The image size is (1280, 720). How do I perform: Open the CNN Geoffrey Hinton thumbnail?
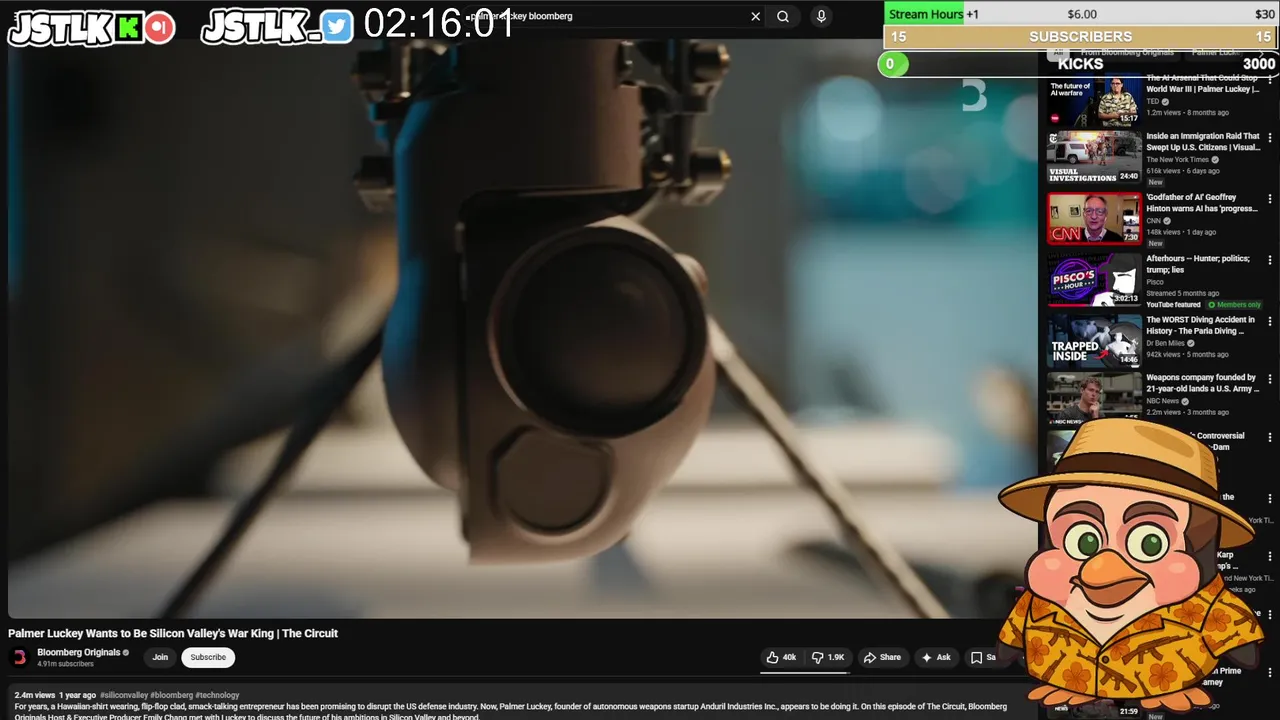point(1094,218)
